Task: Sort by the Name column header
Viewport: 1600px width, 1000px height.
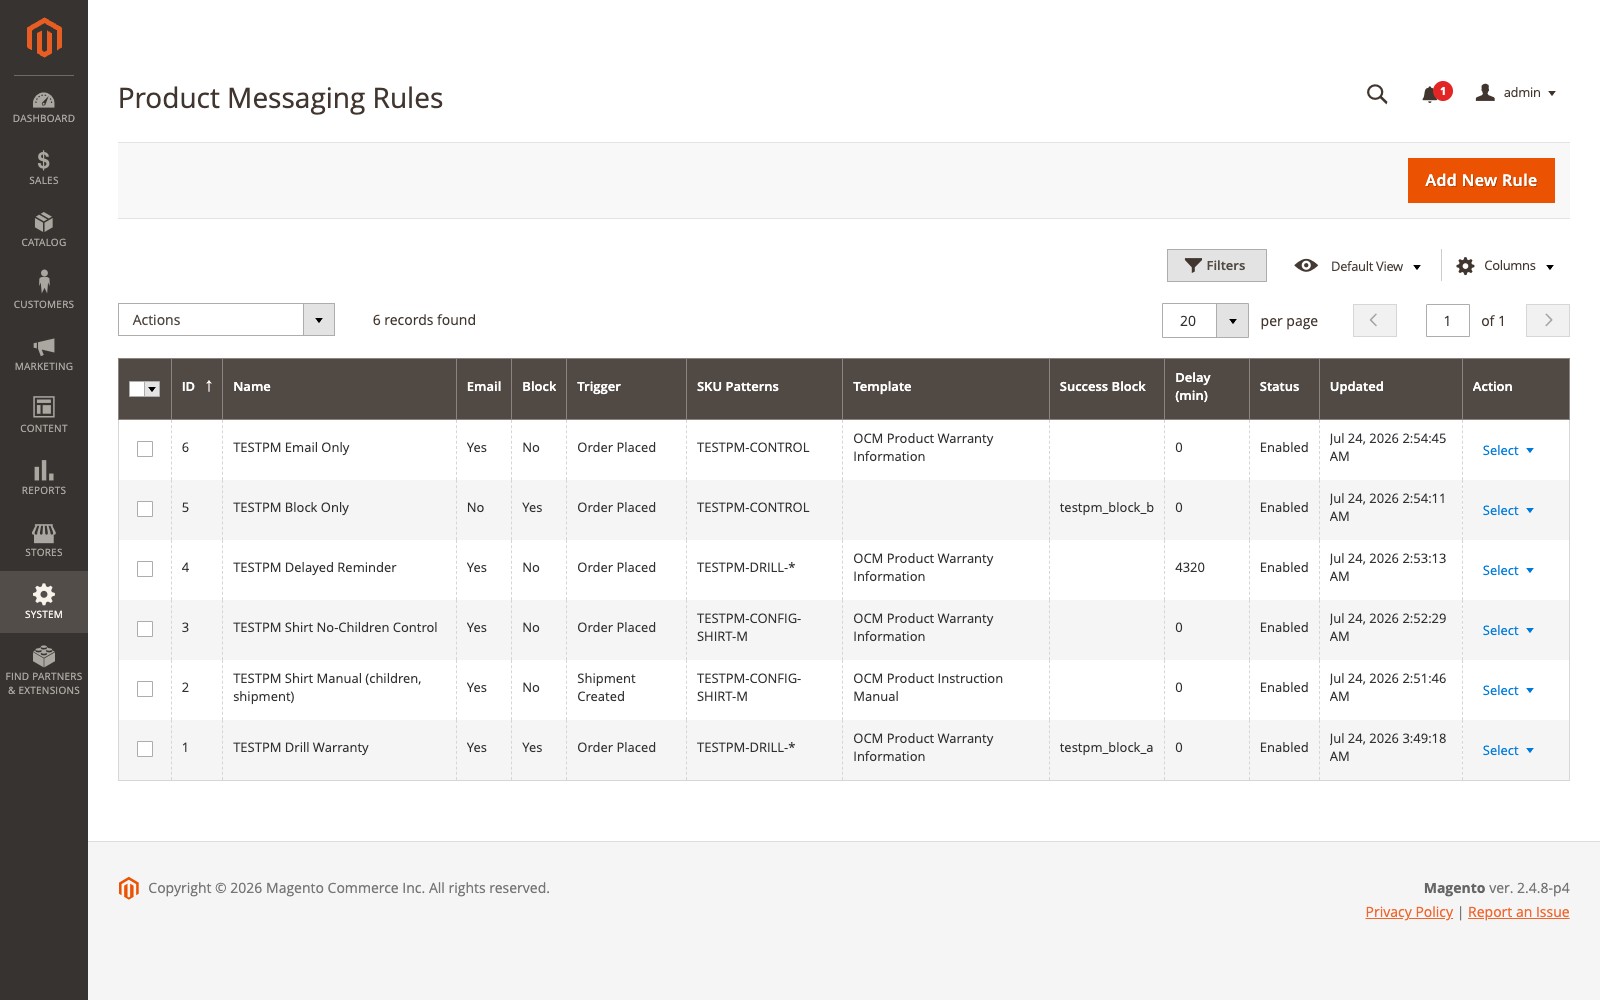Action: click(339, 387)
